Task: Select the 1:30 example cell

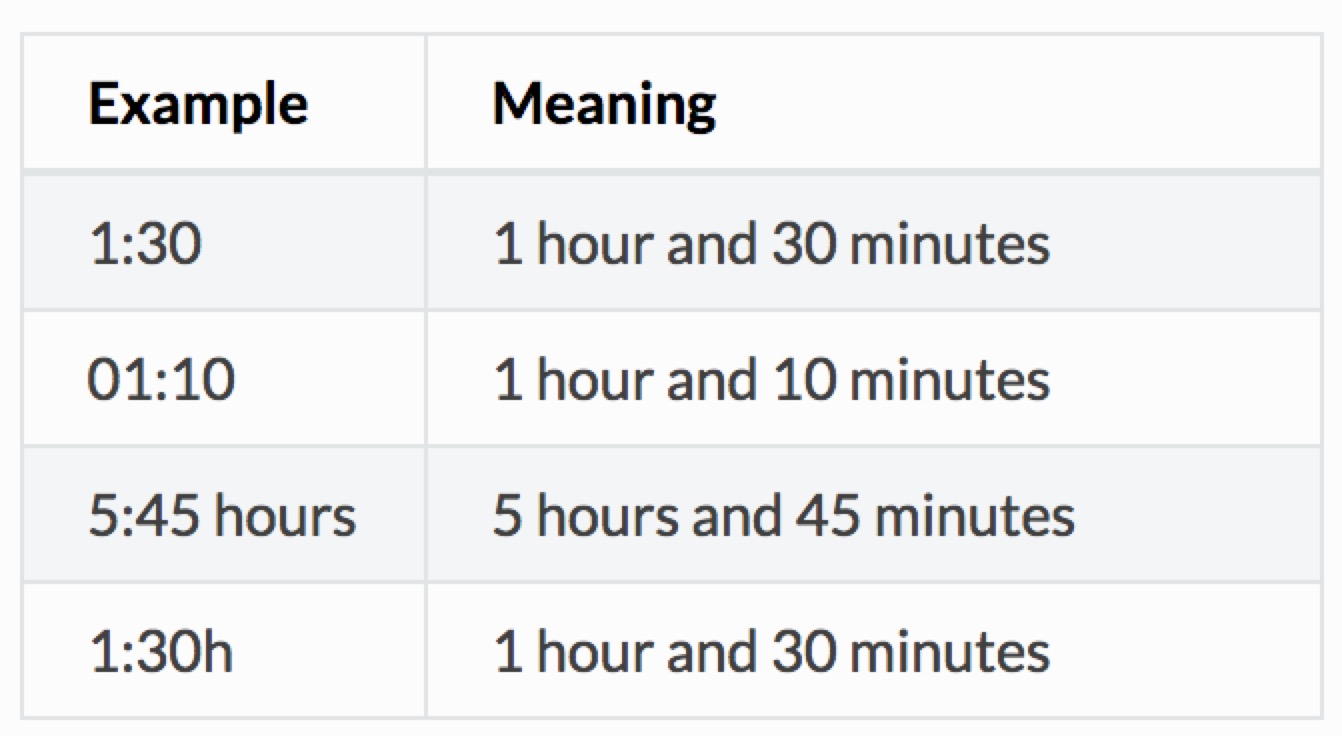Action: pyautogui.click(x=145, y=244)
